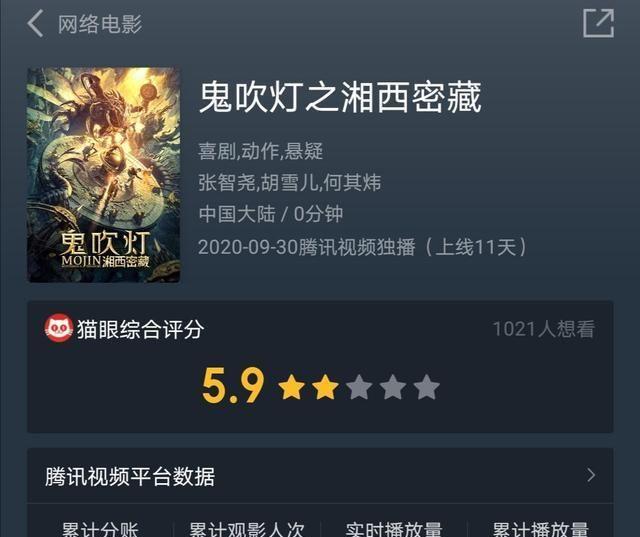
Task: Tap cast names 张智尧,胡雪儿,何其炜
Action: pos(289,182)
